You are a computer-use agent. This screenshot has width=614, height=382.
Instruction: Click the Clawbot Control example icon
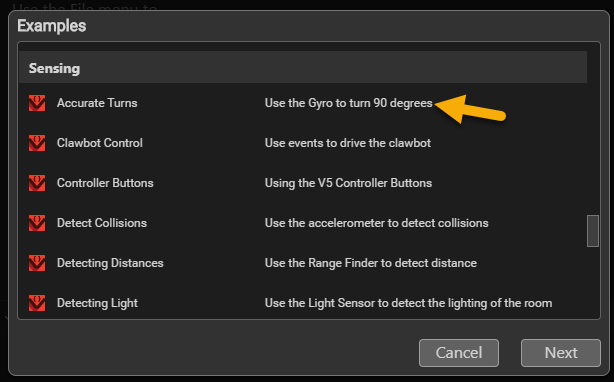click(37, 143)
